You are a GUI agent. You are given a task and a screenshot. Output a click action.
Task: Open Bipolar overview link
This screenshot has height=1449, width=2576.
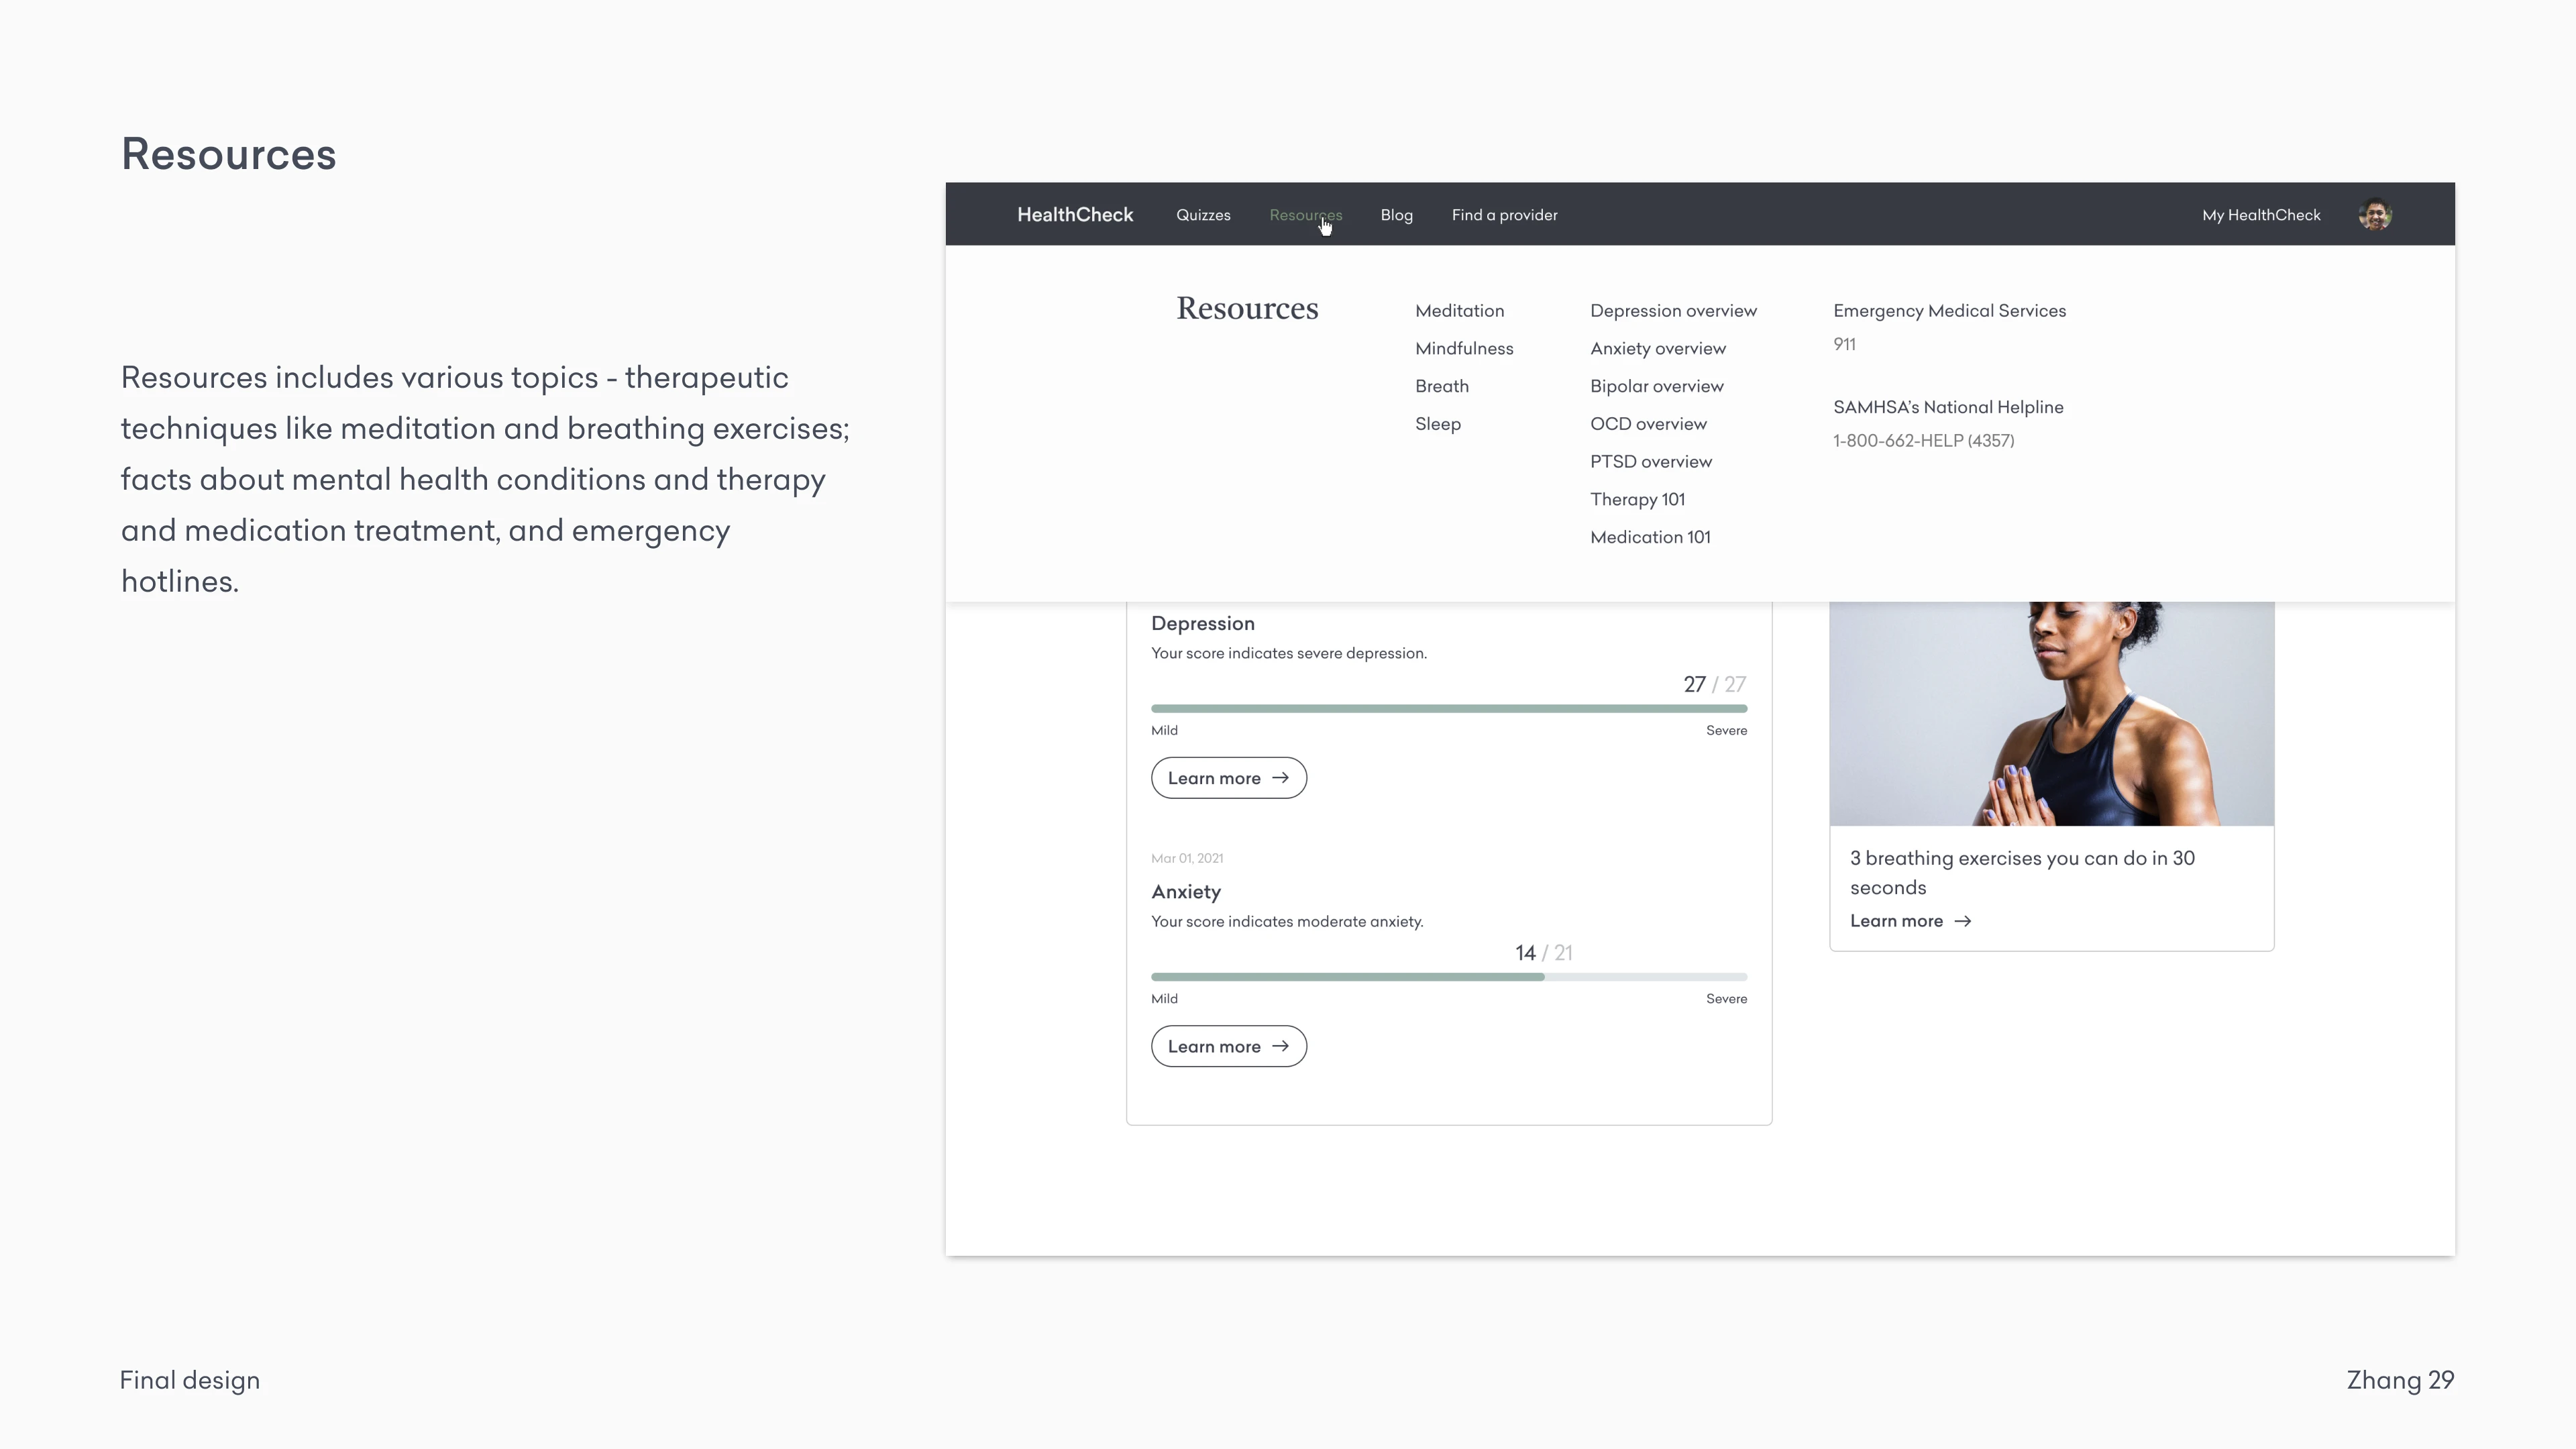[x=1657, y=386]
